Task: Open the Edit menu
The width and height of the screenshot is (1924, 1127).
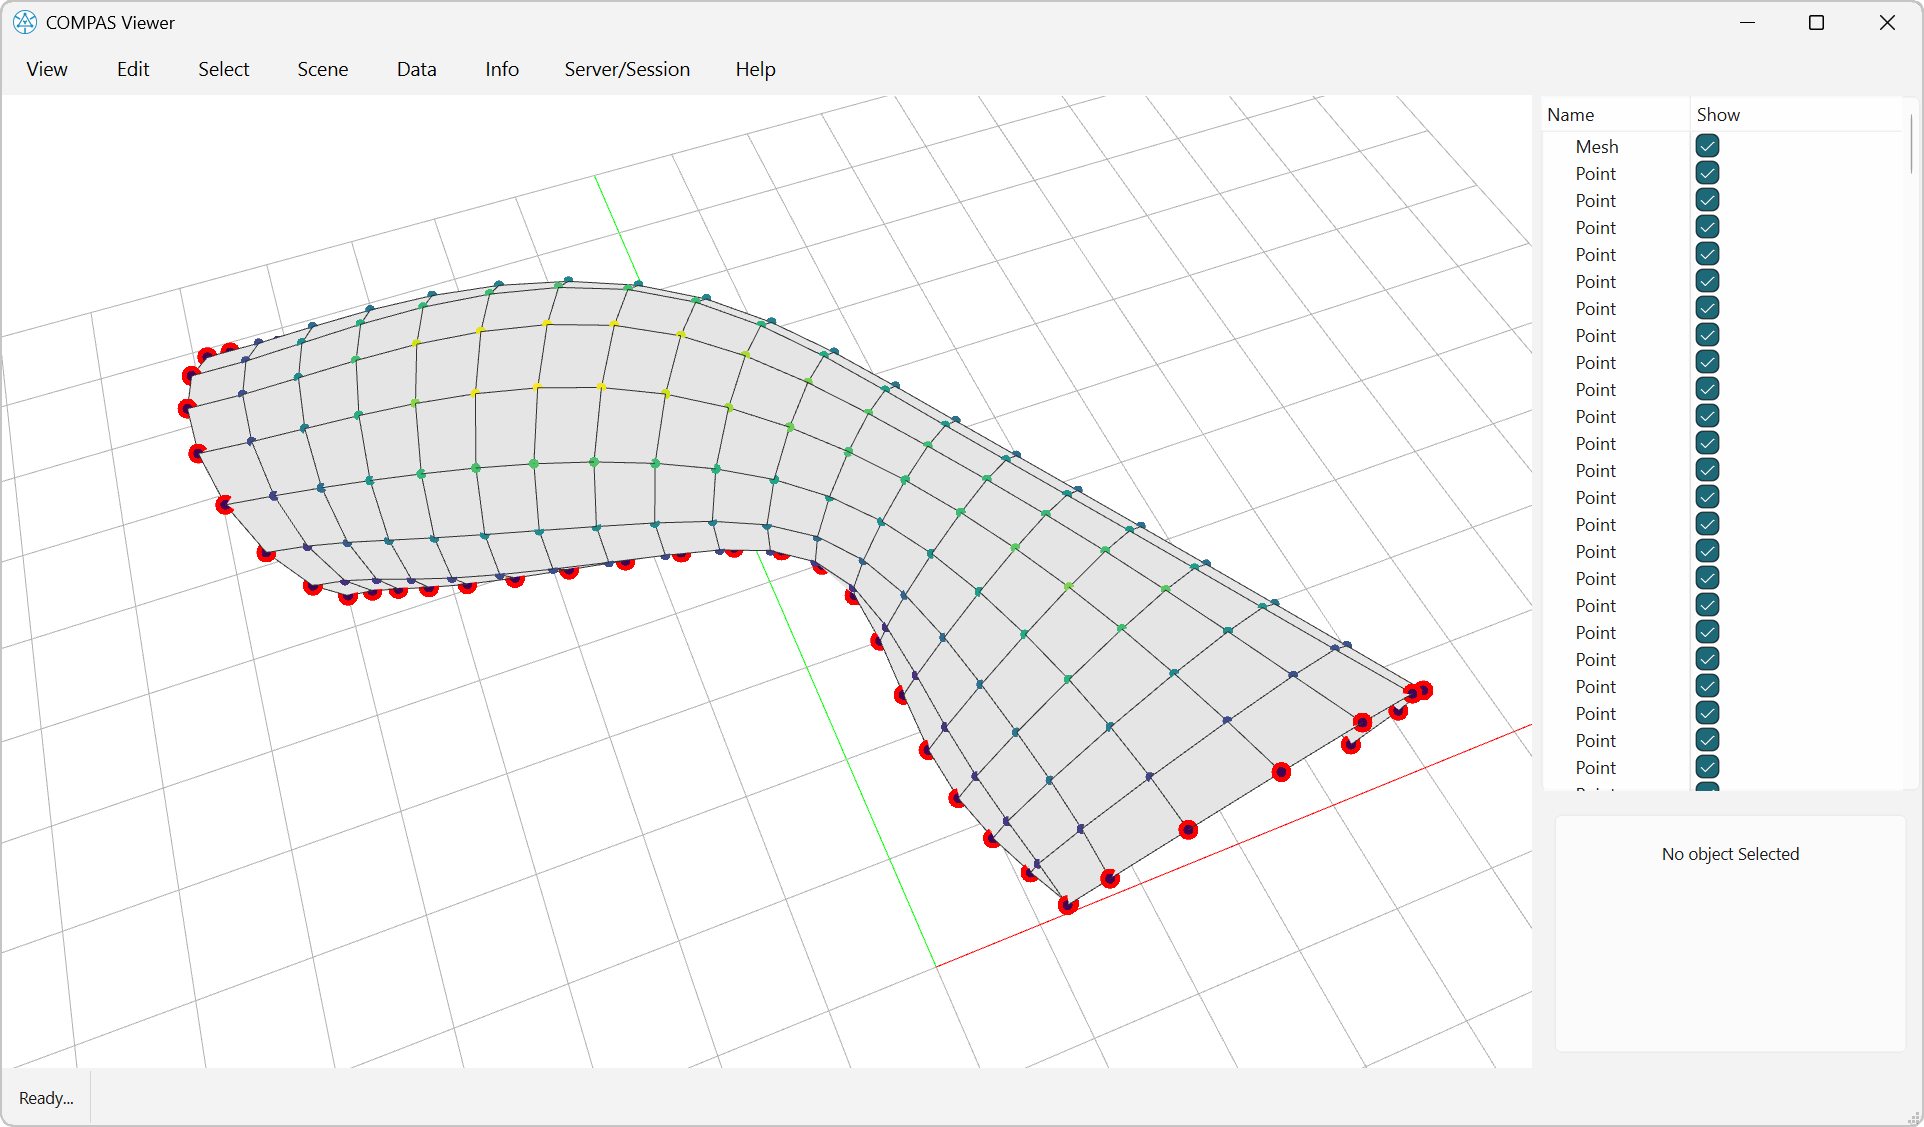Action: (x=132, y=69)
